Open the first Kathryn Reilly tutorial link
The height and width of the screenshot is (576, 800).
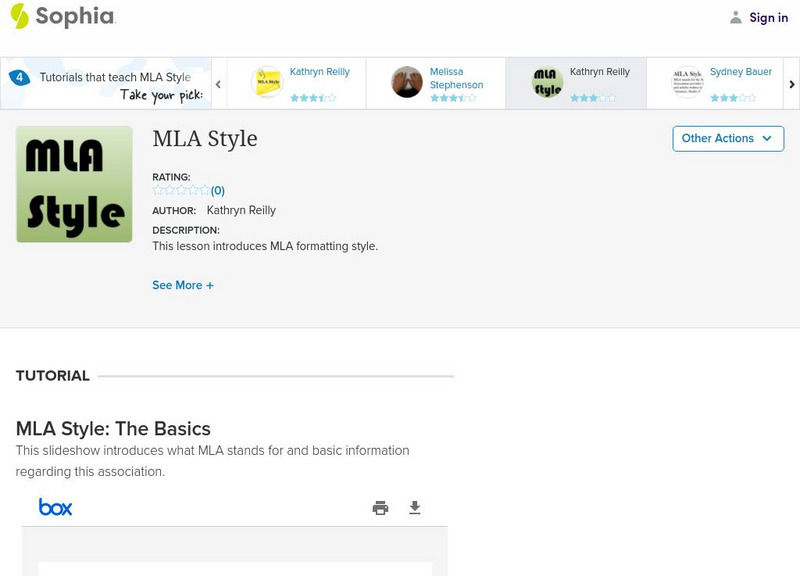tap(319, 72)
